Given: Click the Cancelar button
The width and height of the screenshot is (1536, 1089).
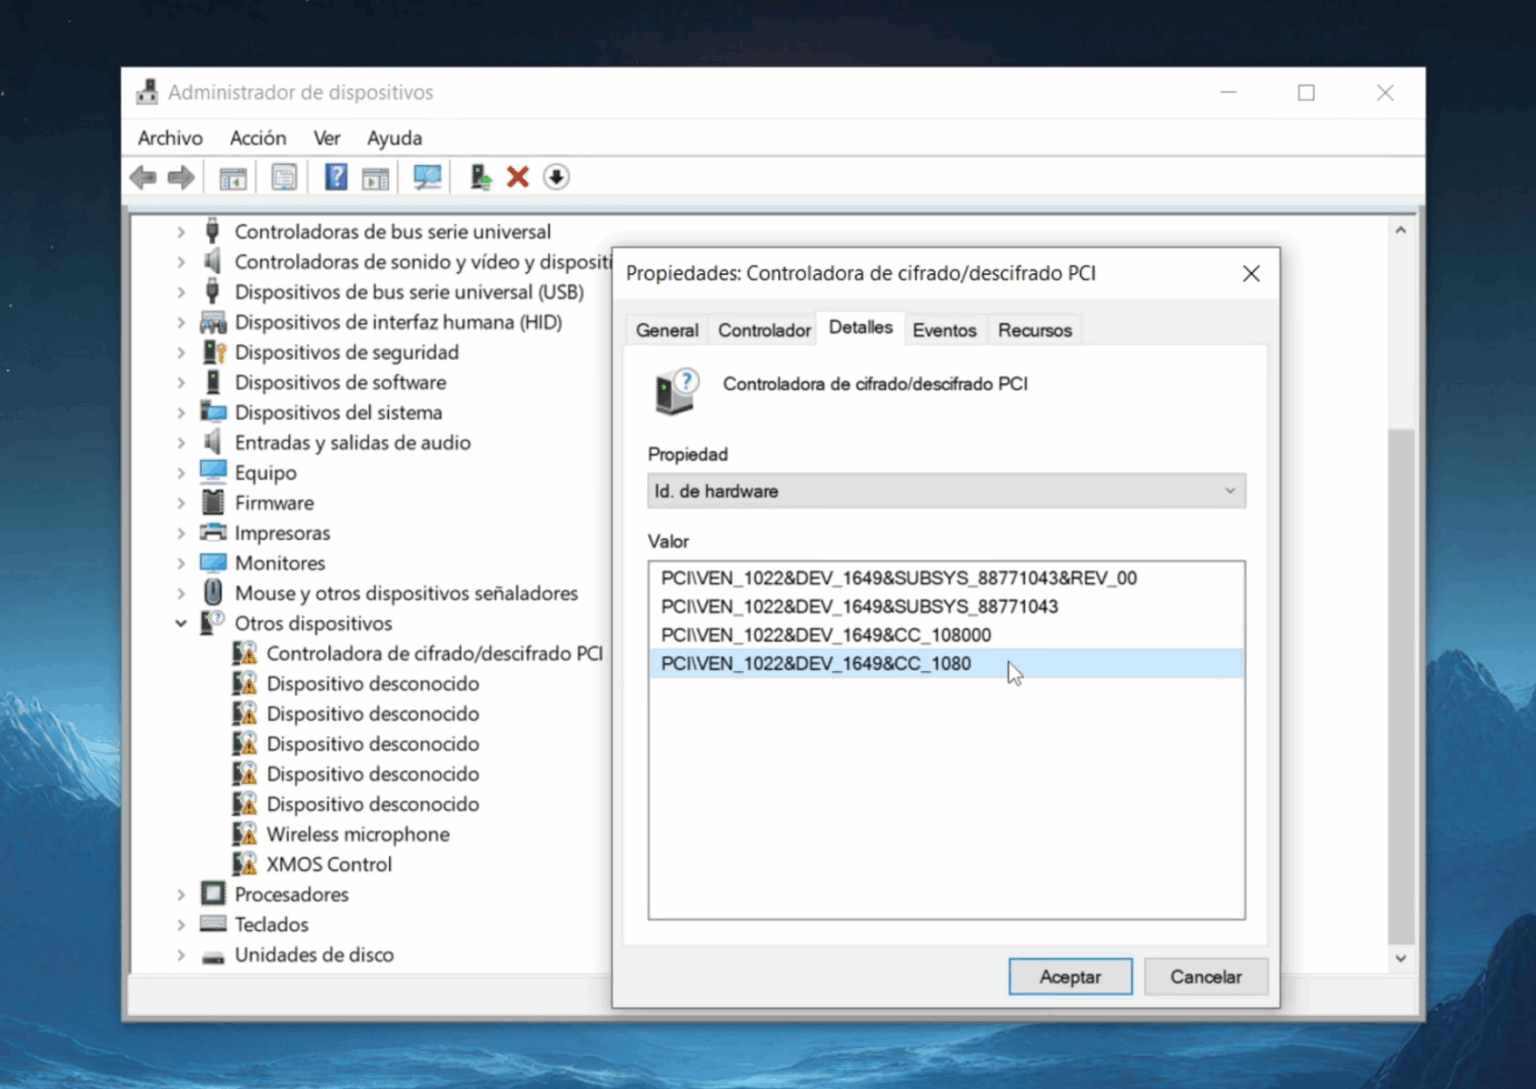Looking at the screenshot, I should [x=1205, y=976].
